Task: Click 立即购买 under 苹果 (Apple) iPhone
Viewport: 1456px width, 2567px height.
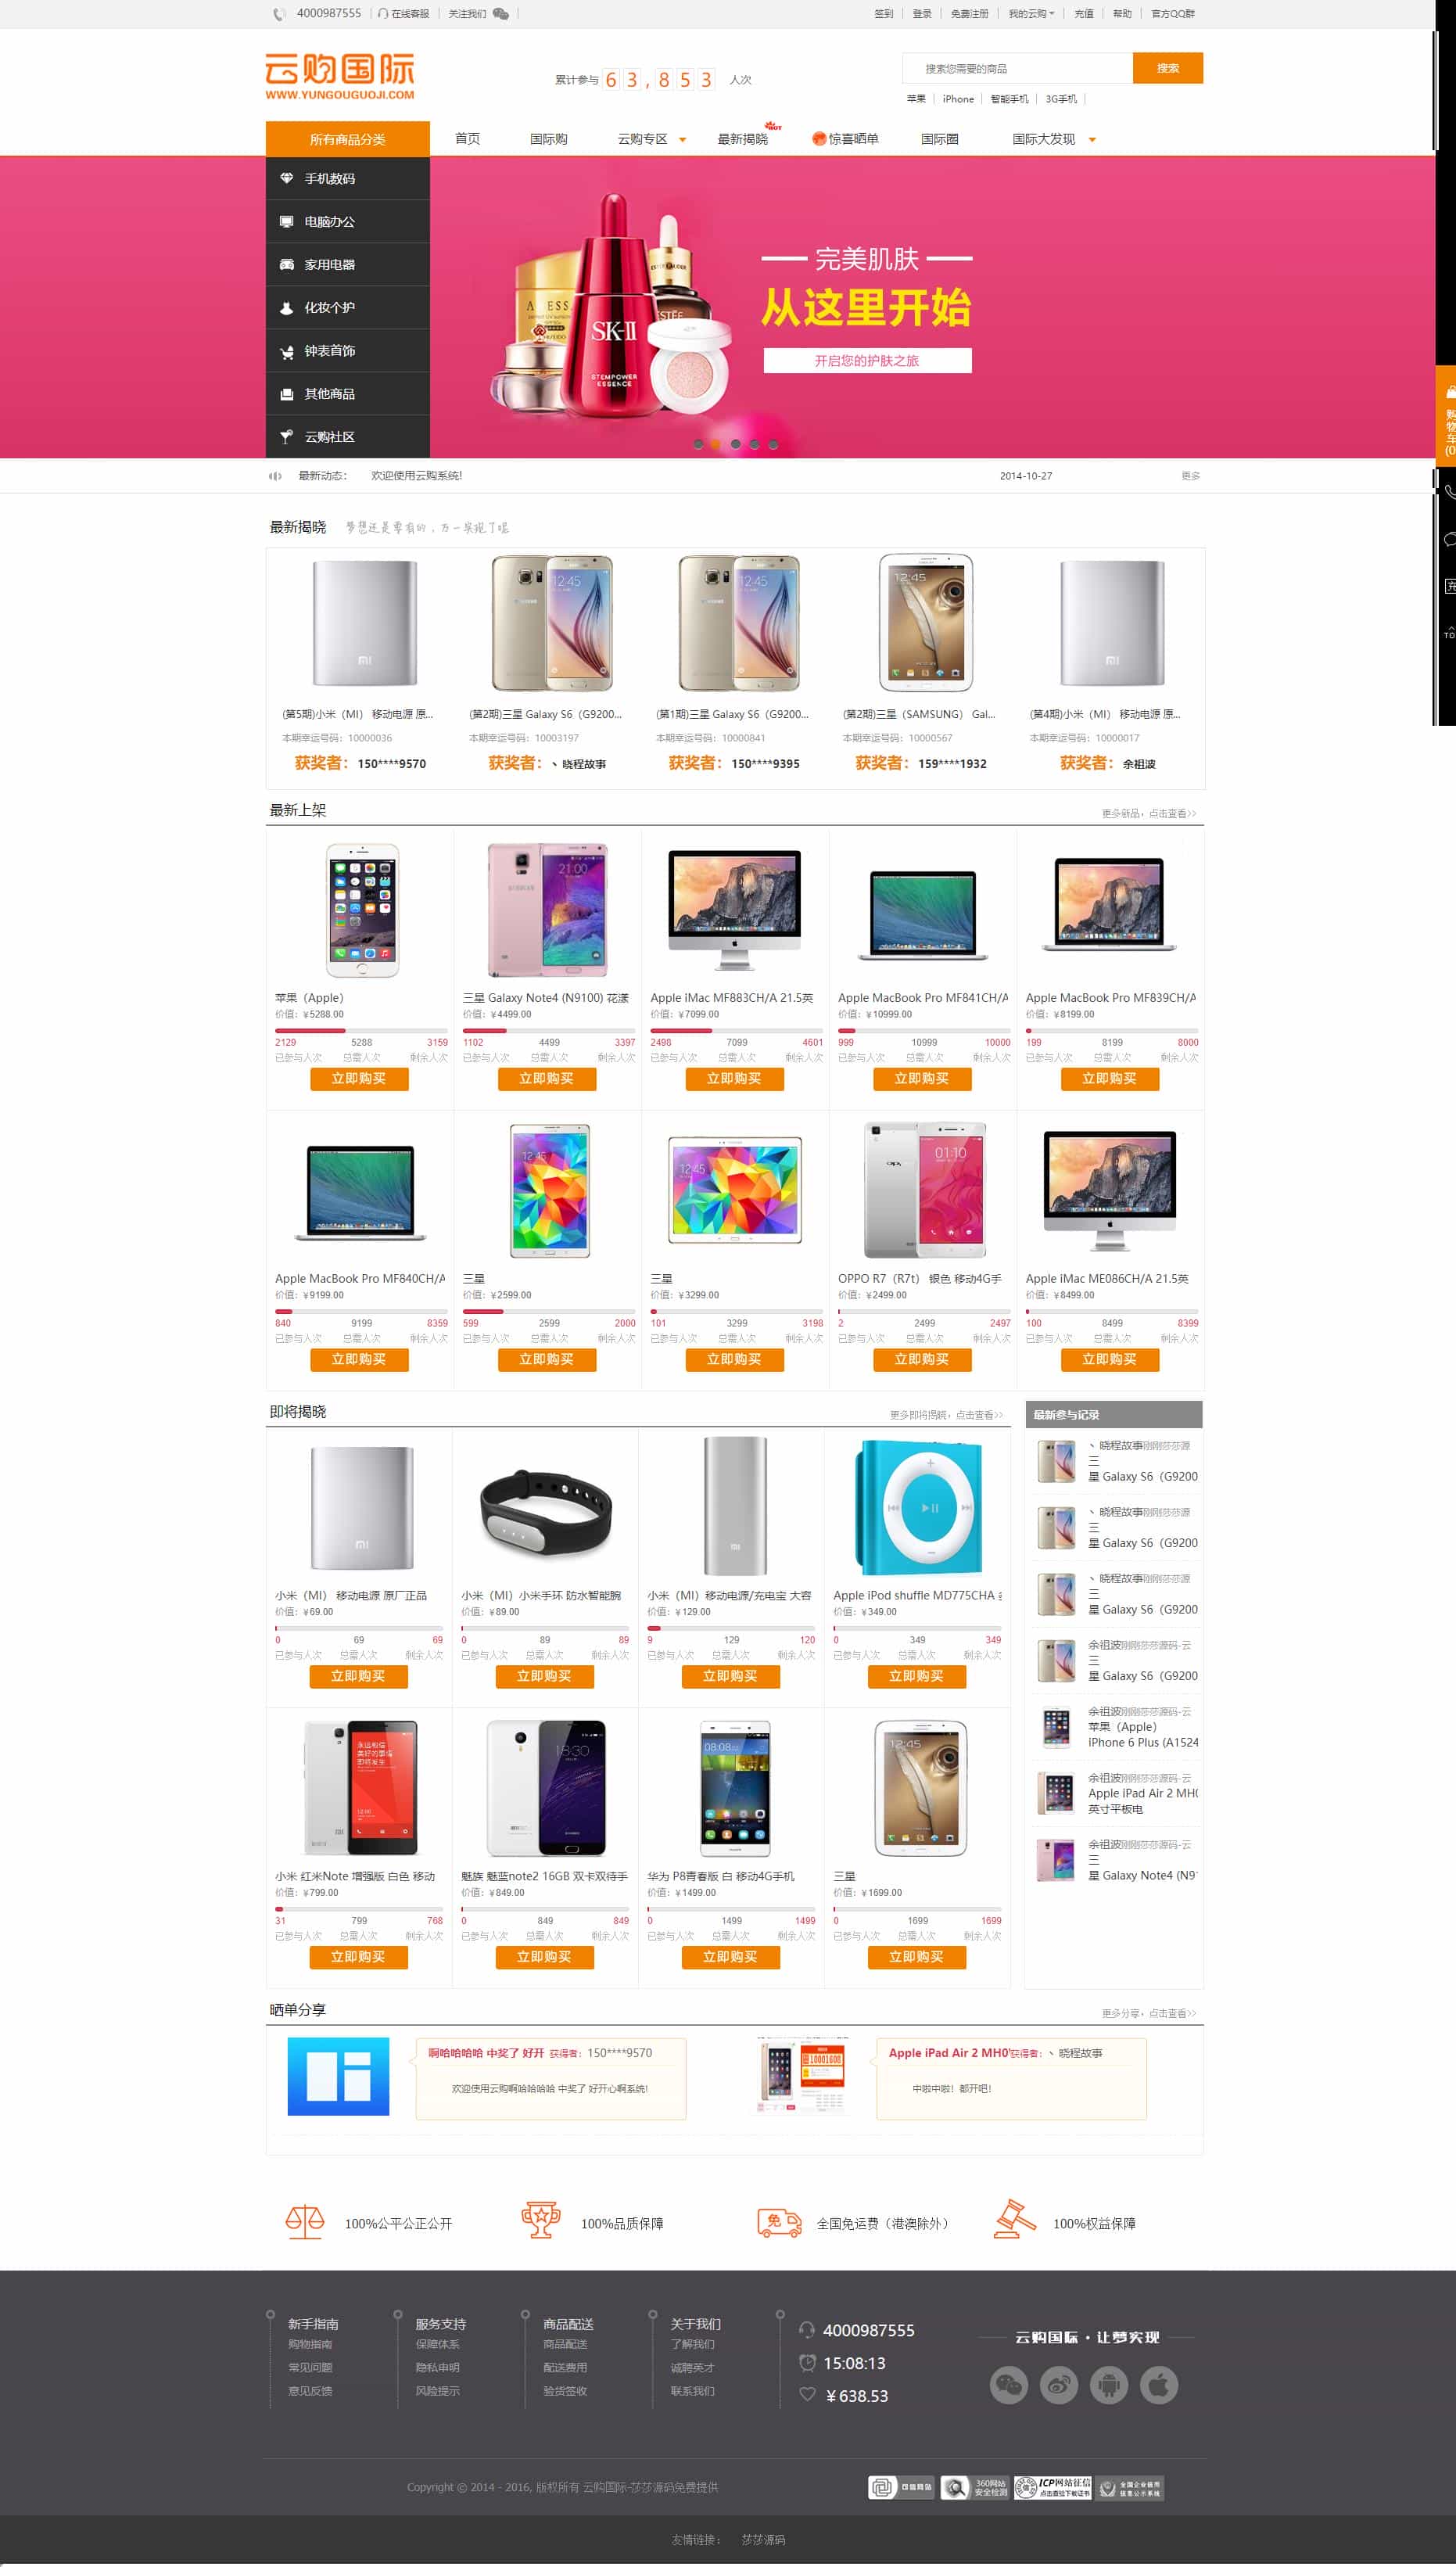Action: click(359, 1078)
